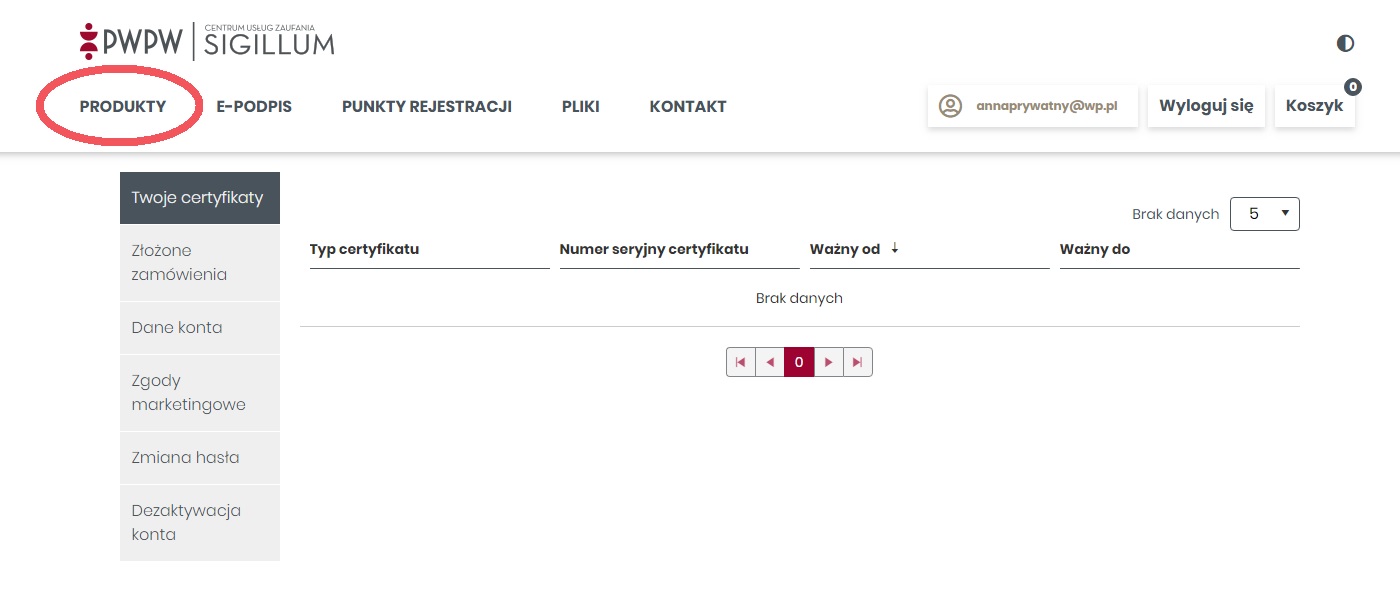Click the cart item count badge

pos(1353,87)
